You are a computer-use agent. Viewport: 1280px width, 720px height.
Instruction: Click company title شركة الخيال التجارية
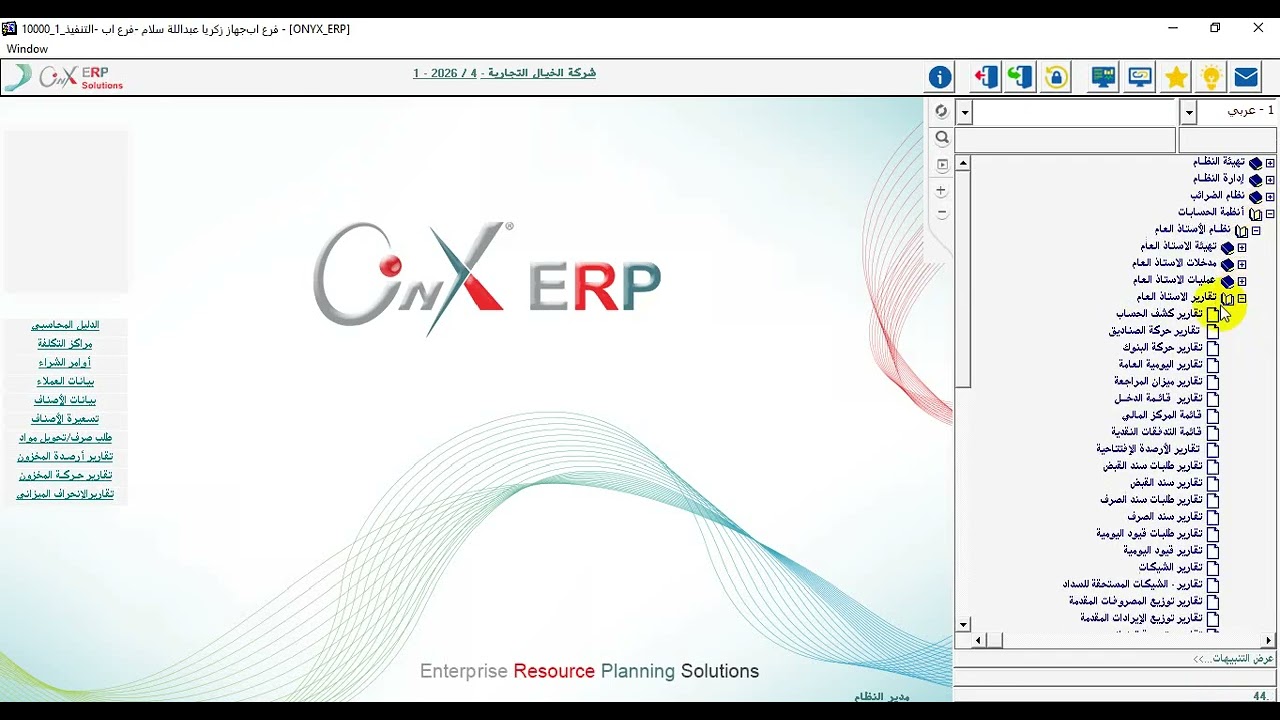point(540,73)
